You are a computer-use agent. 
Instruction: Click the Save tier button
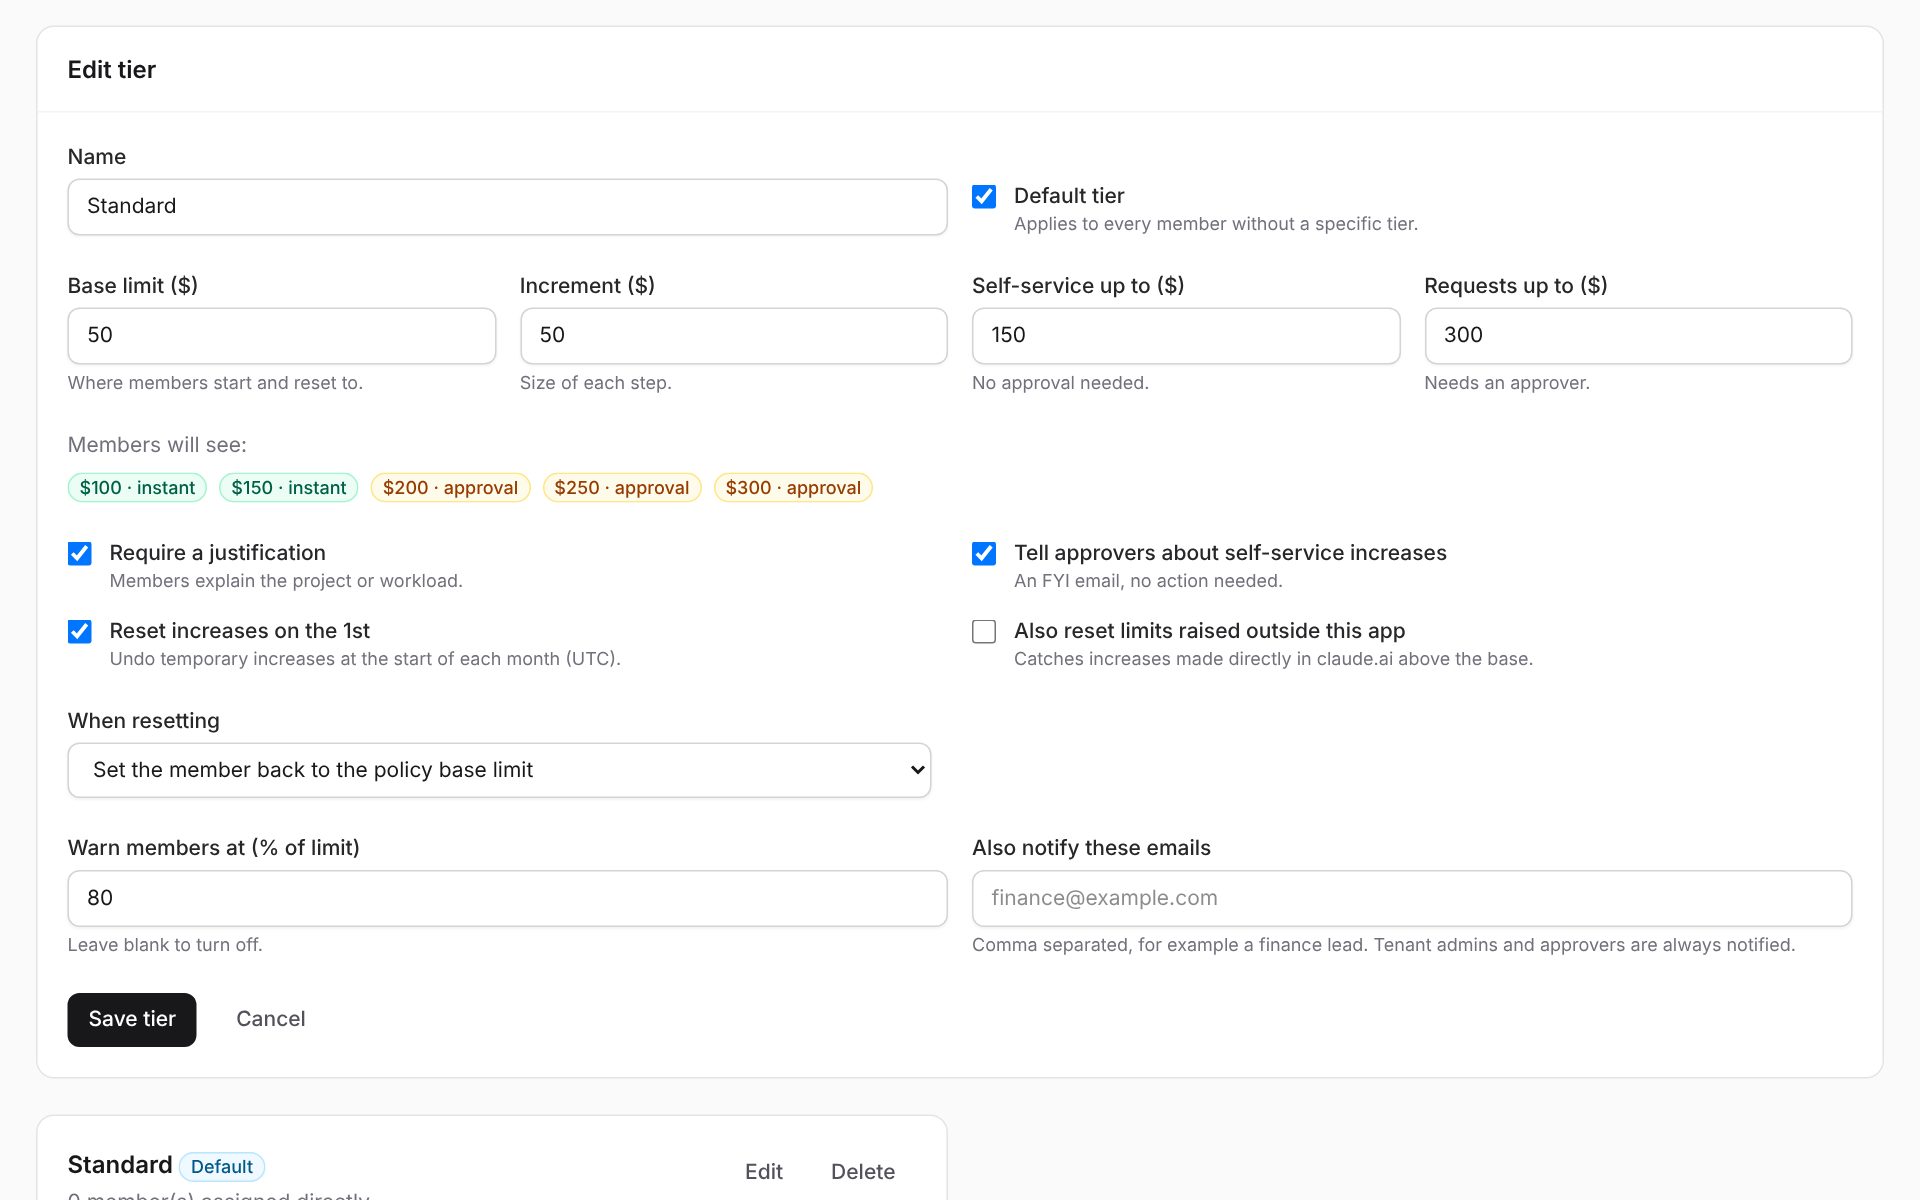point(132,1019)
